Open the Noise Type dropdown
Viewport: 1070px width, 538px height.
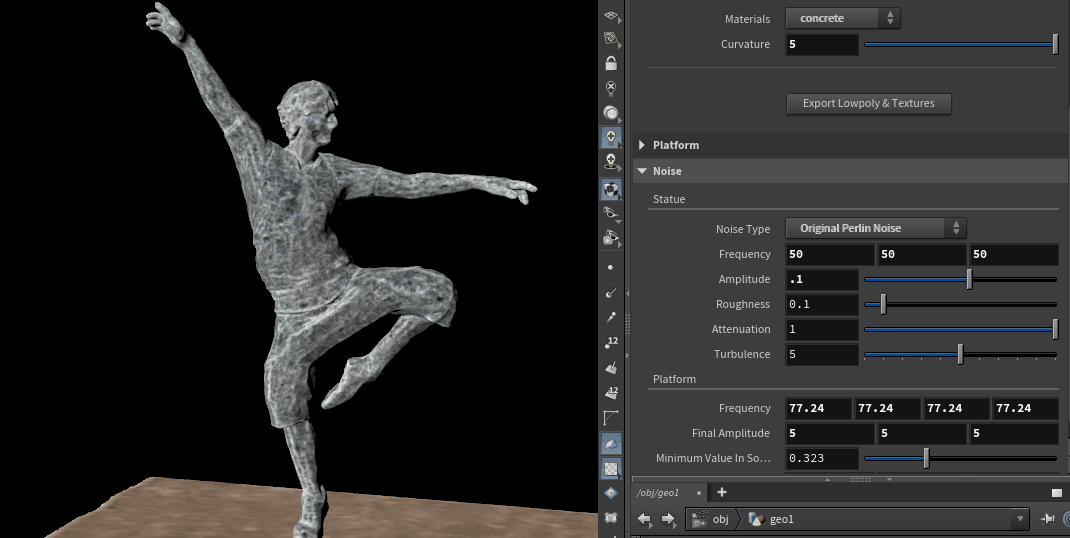875,228
